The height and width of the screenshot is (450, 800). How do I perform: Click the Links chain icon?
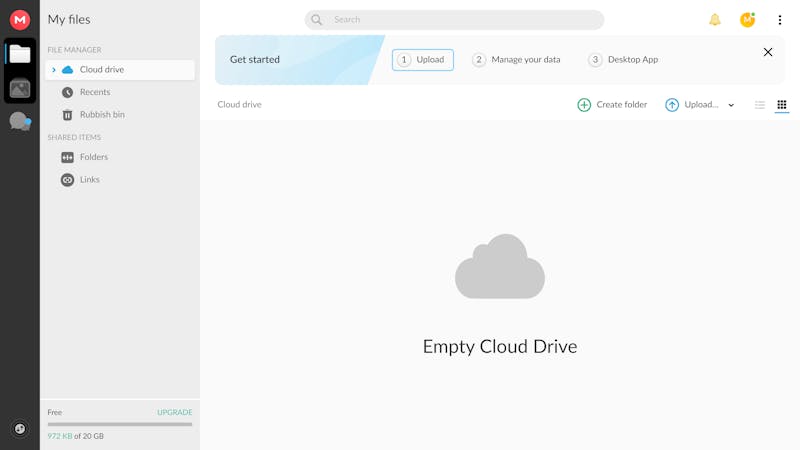(67, 180)
